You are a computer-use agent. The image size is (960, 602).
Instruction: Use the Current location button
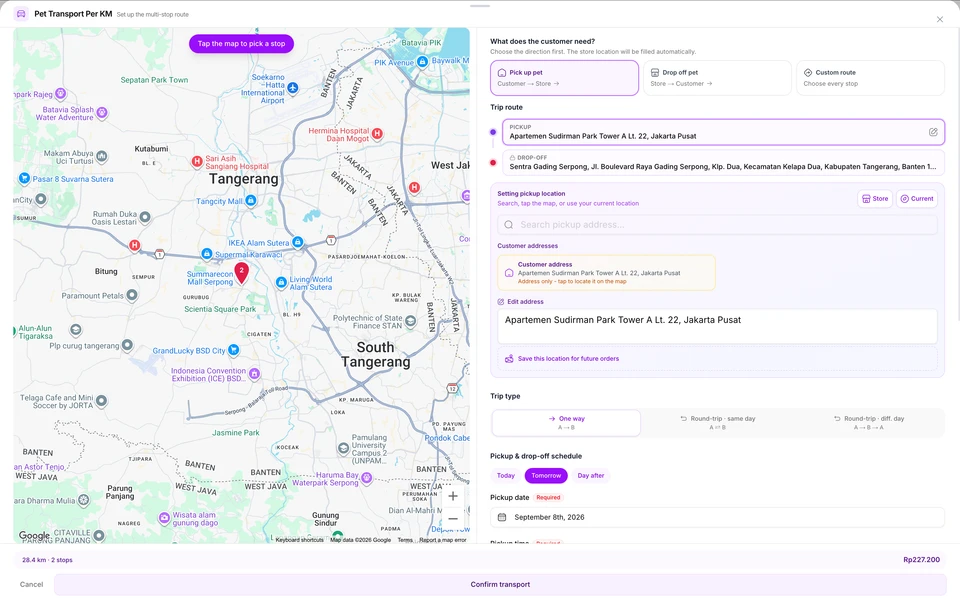coord(917,198)
